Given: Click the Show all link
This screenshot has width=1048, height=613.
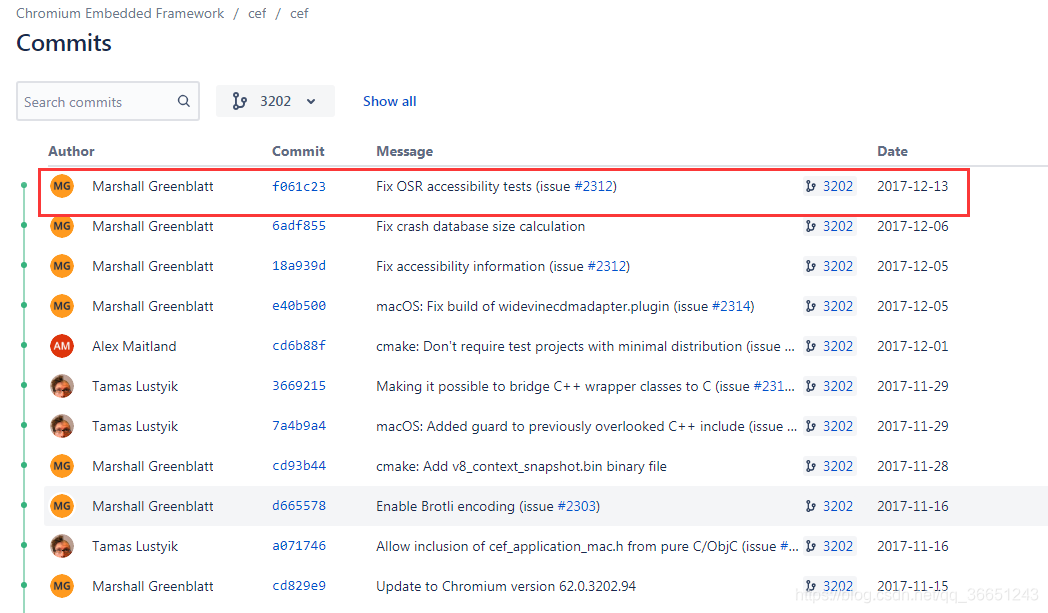Looking at the screenshot, I should pyautogui.click(x=389, y=101).
